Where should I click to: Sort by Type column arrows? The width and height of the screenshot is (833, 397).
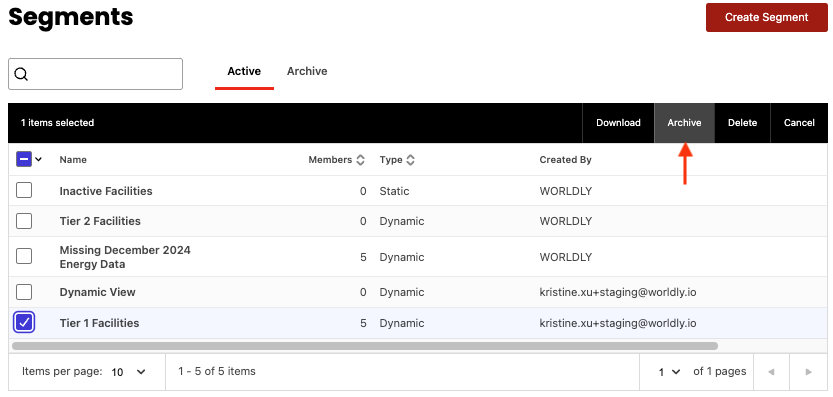[x=410, y=159]
